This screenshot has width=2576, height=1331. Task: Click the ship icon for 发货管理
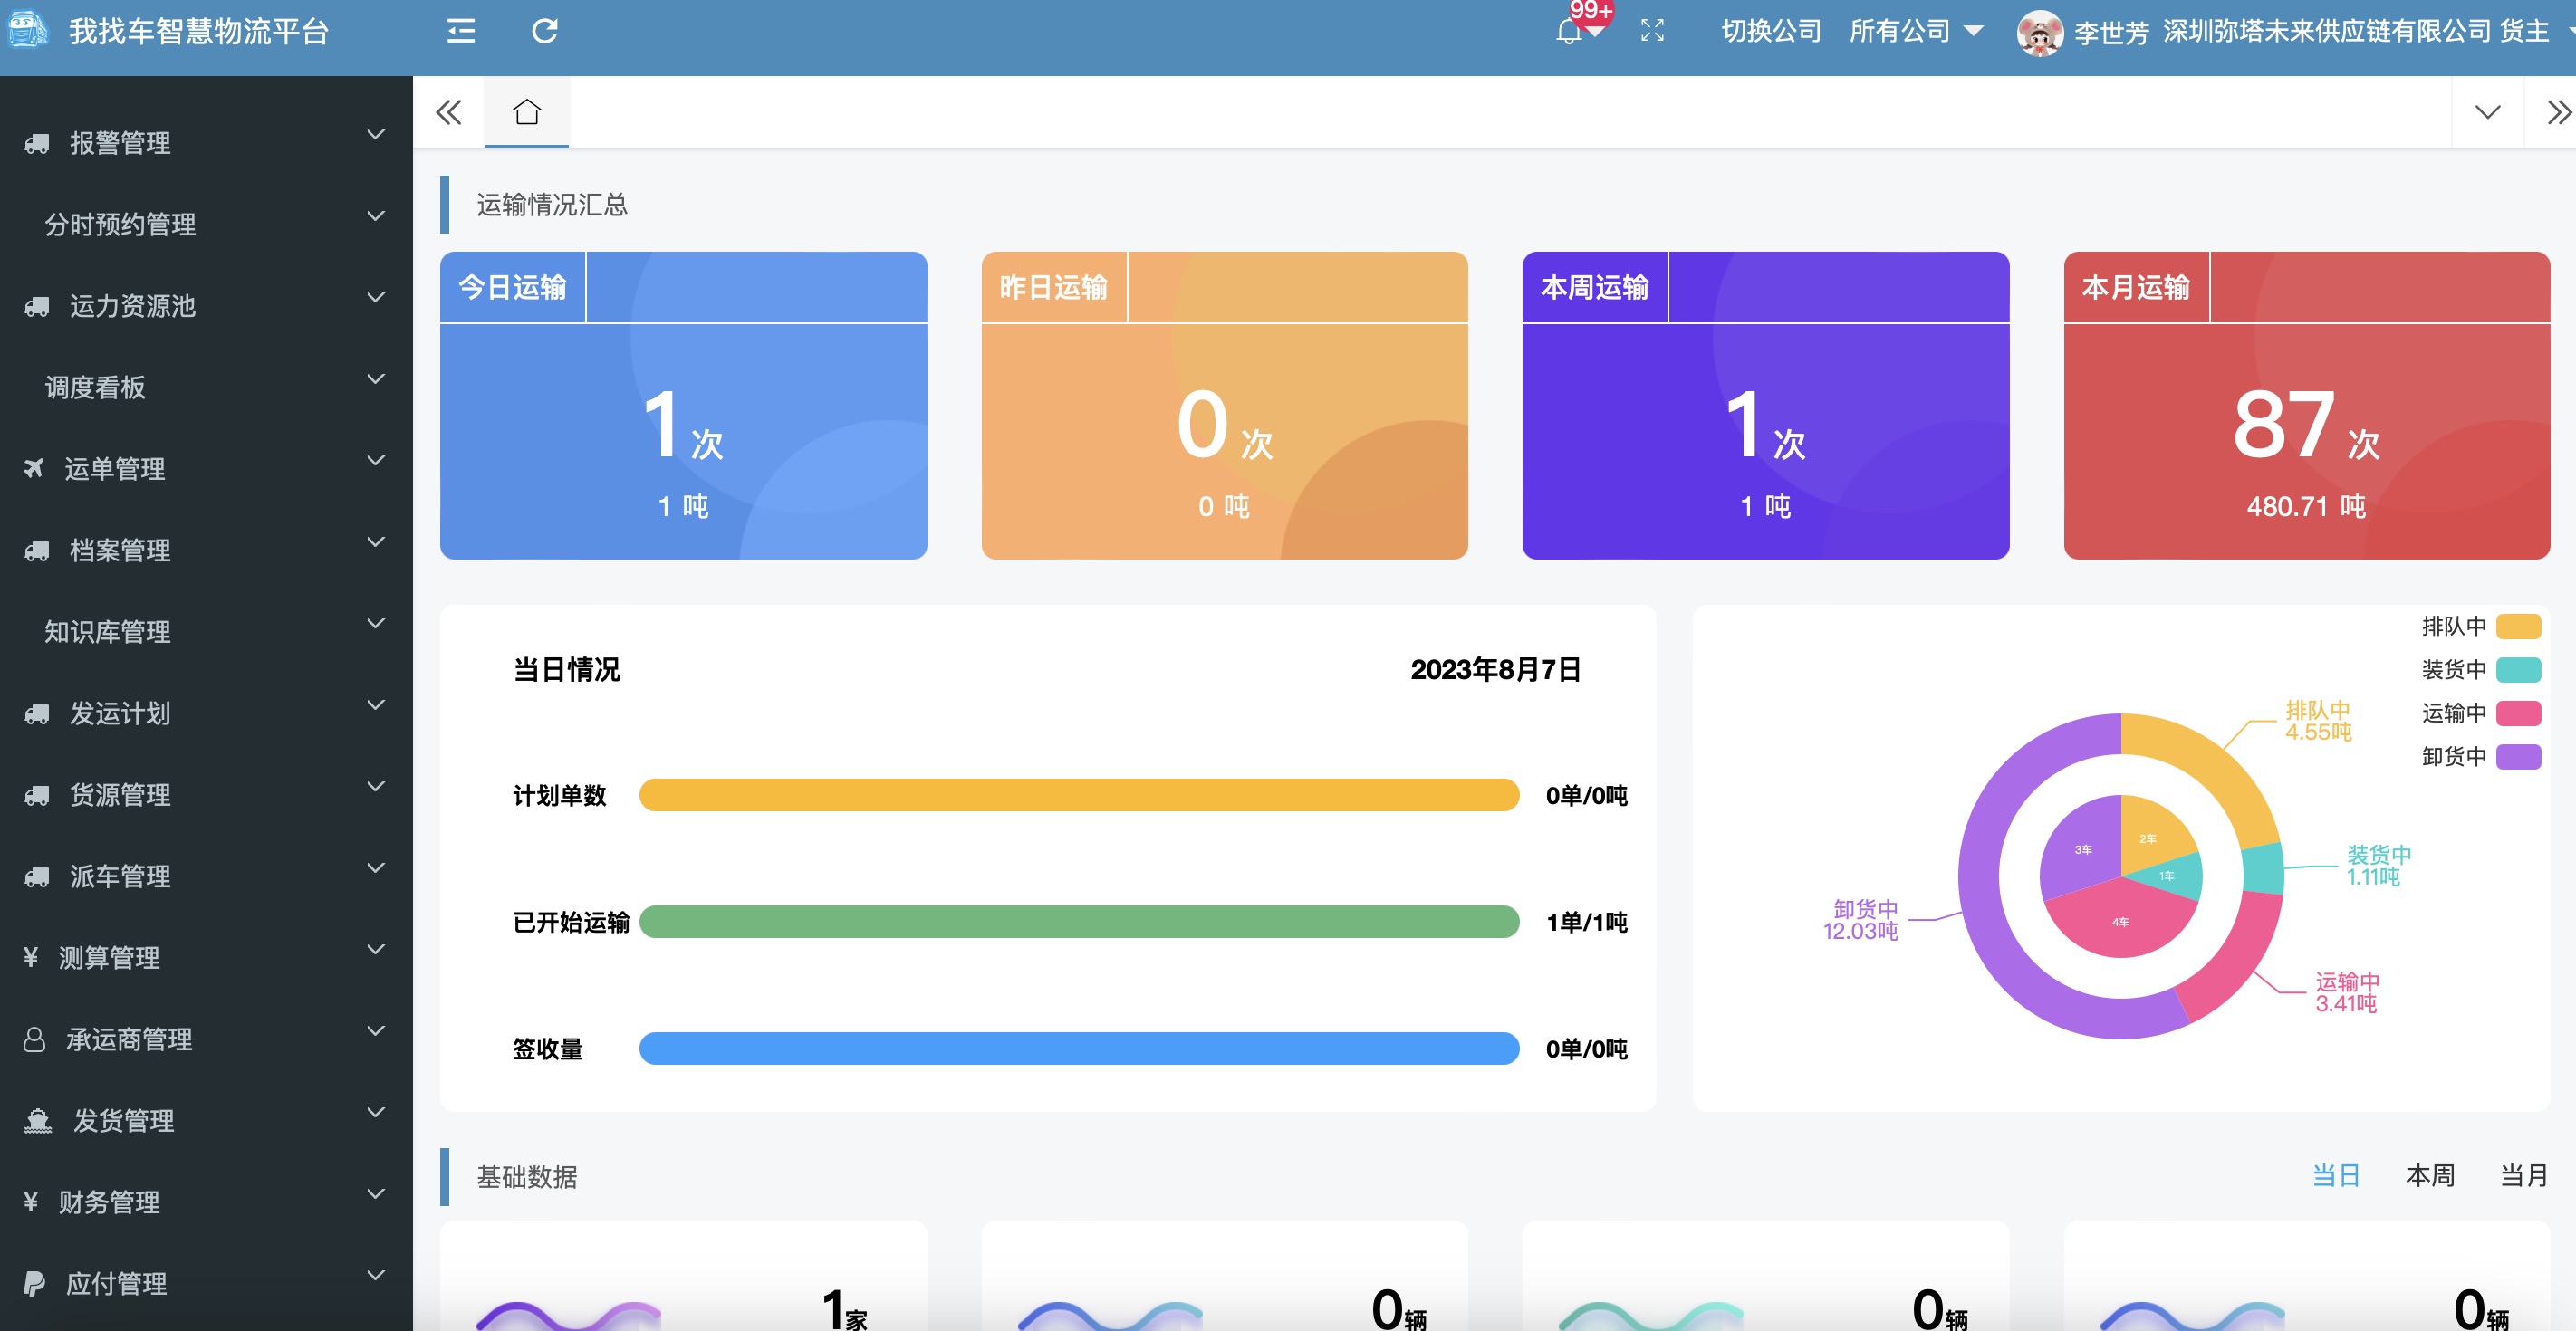click(x=38, y=1121)
